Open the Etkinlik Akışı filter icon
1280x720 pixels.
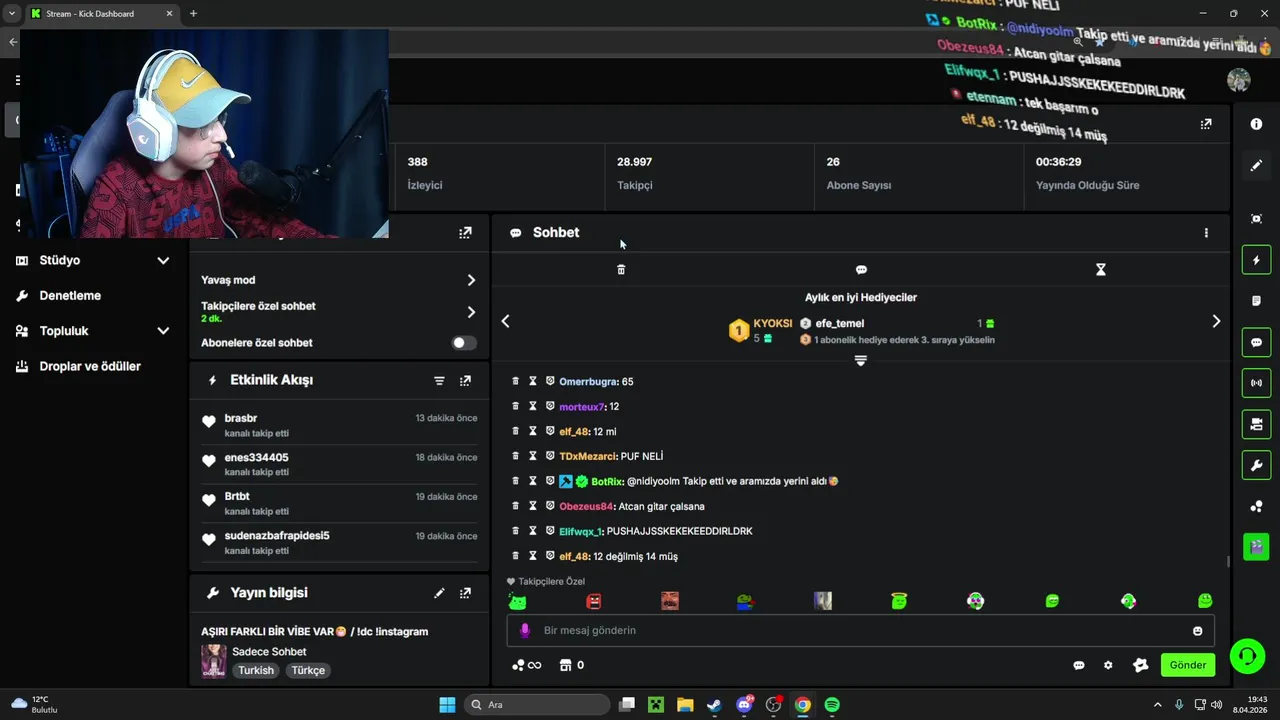(439, 381)
